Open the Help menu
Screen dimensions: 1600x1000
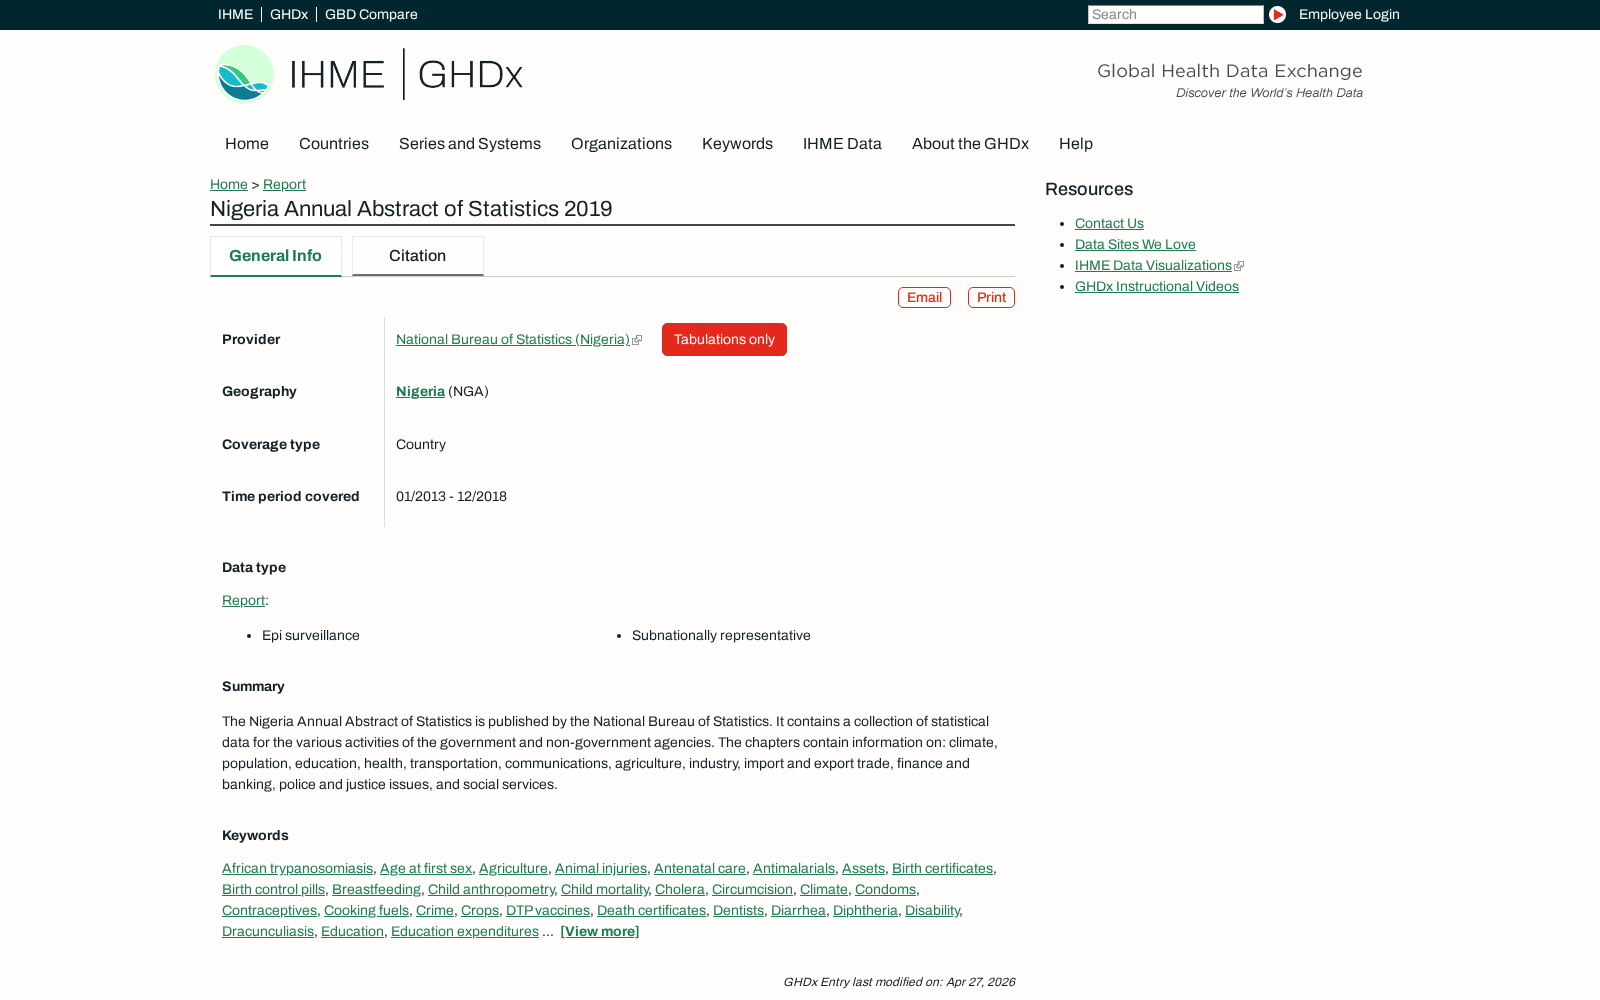[1076, 144]
